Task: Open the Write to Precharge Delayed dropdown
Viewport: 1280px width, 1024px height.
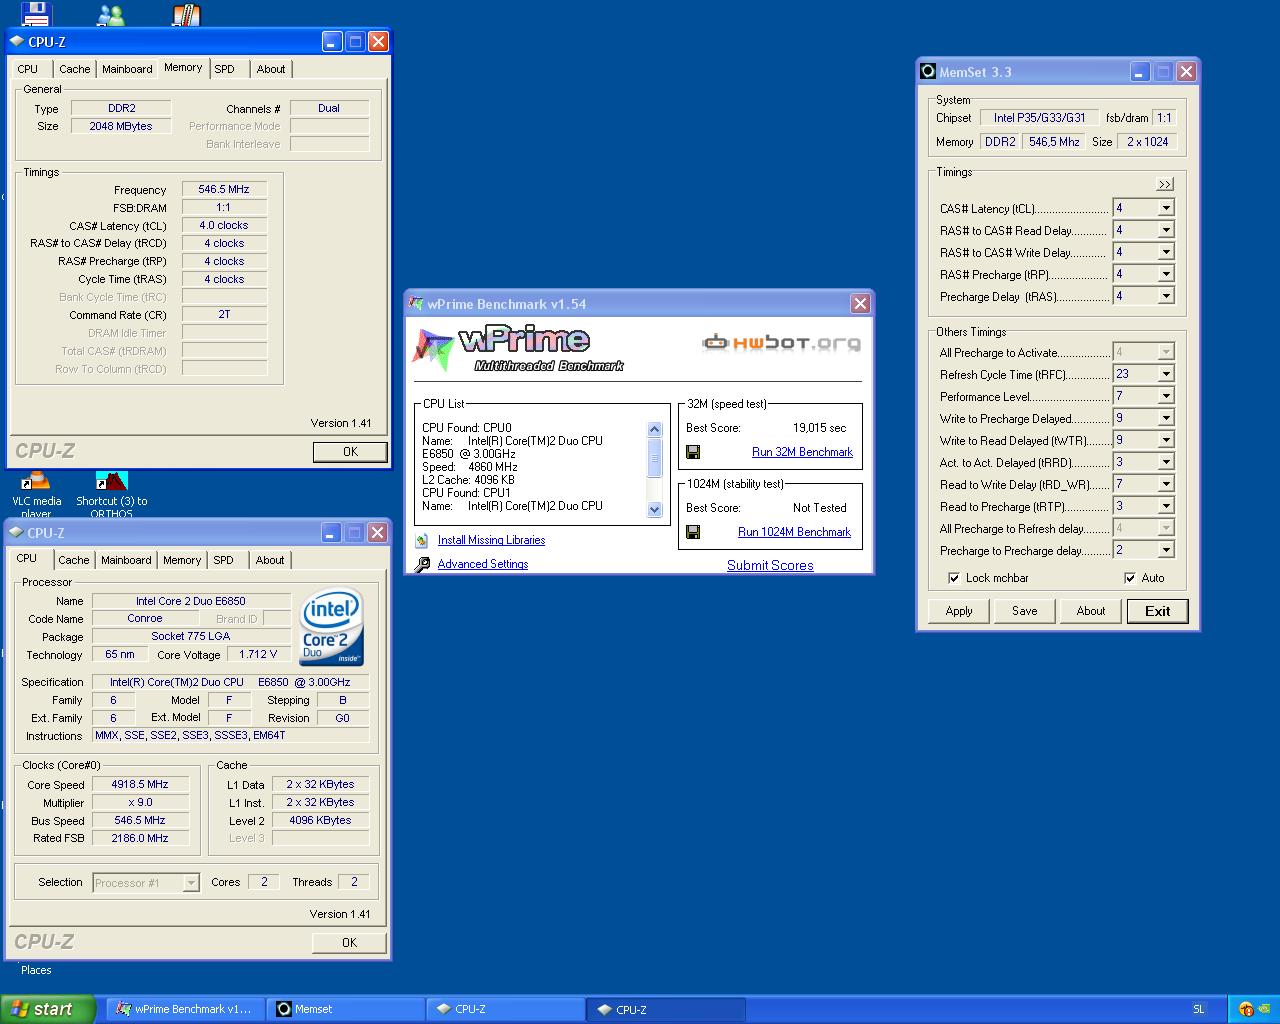Action: [1166, 418]
